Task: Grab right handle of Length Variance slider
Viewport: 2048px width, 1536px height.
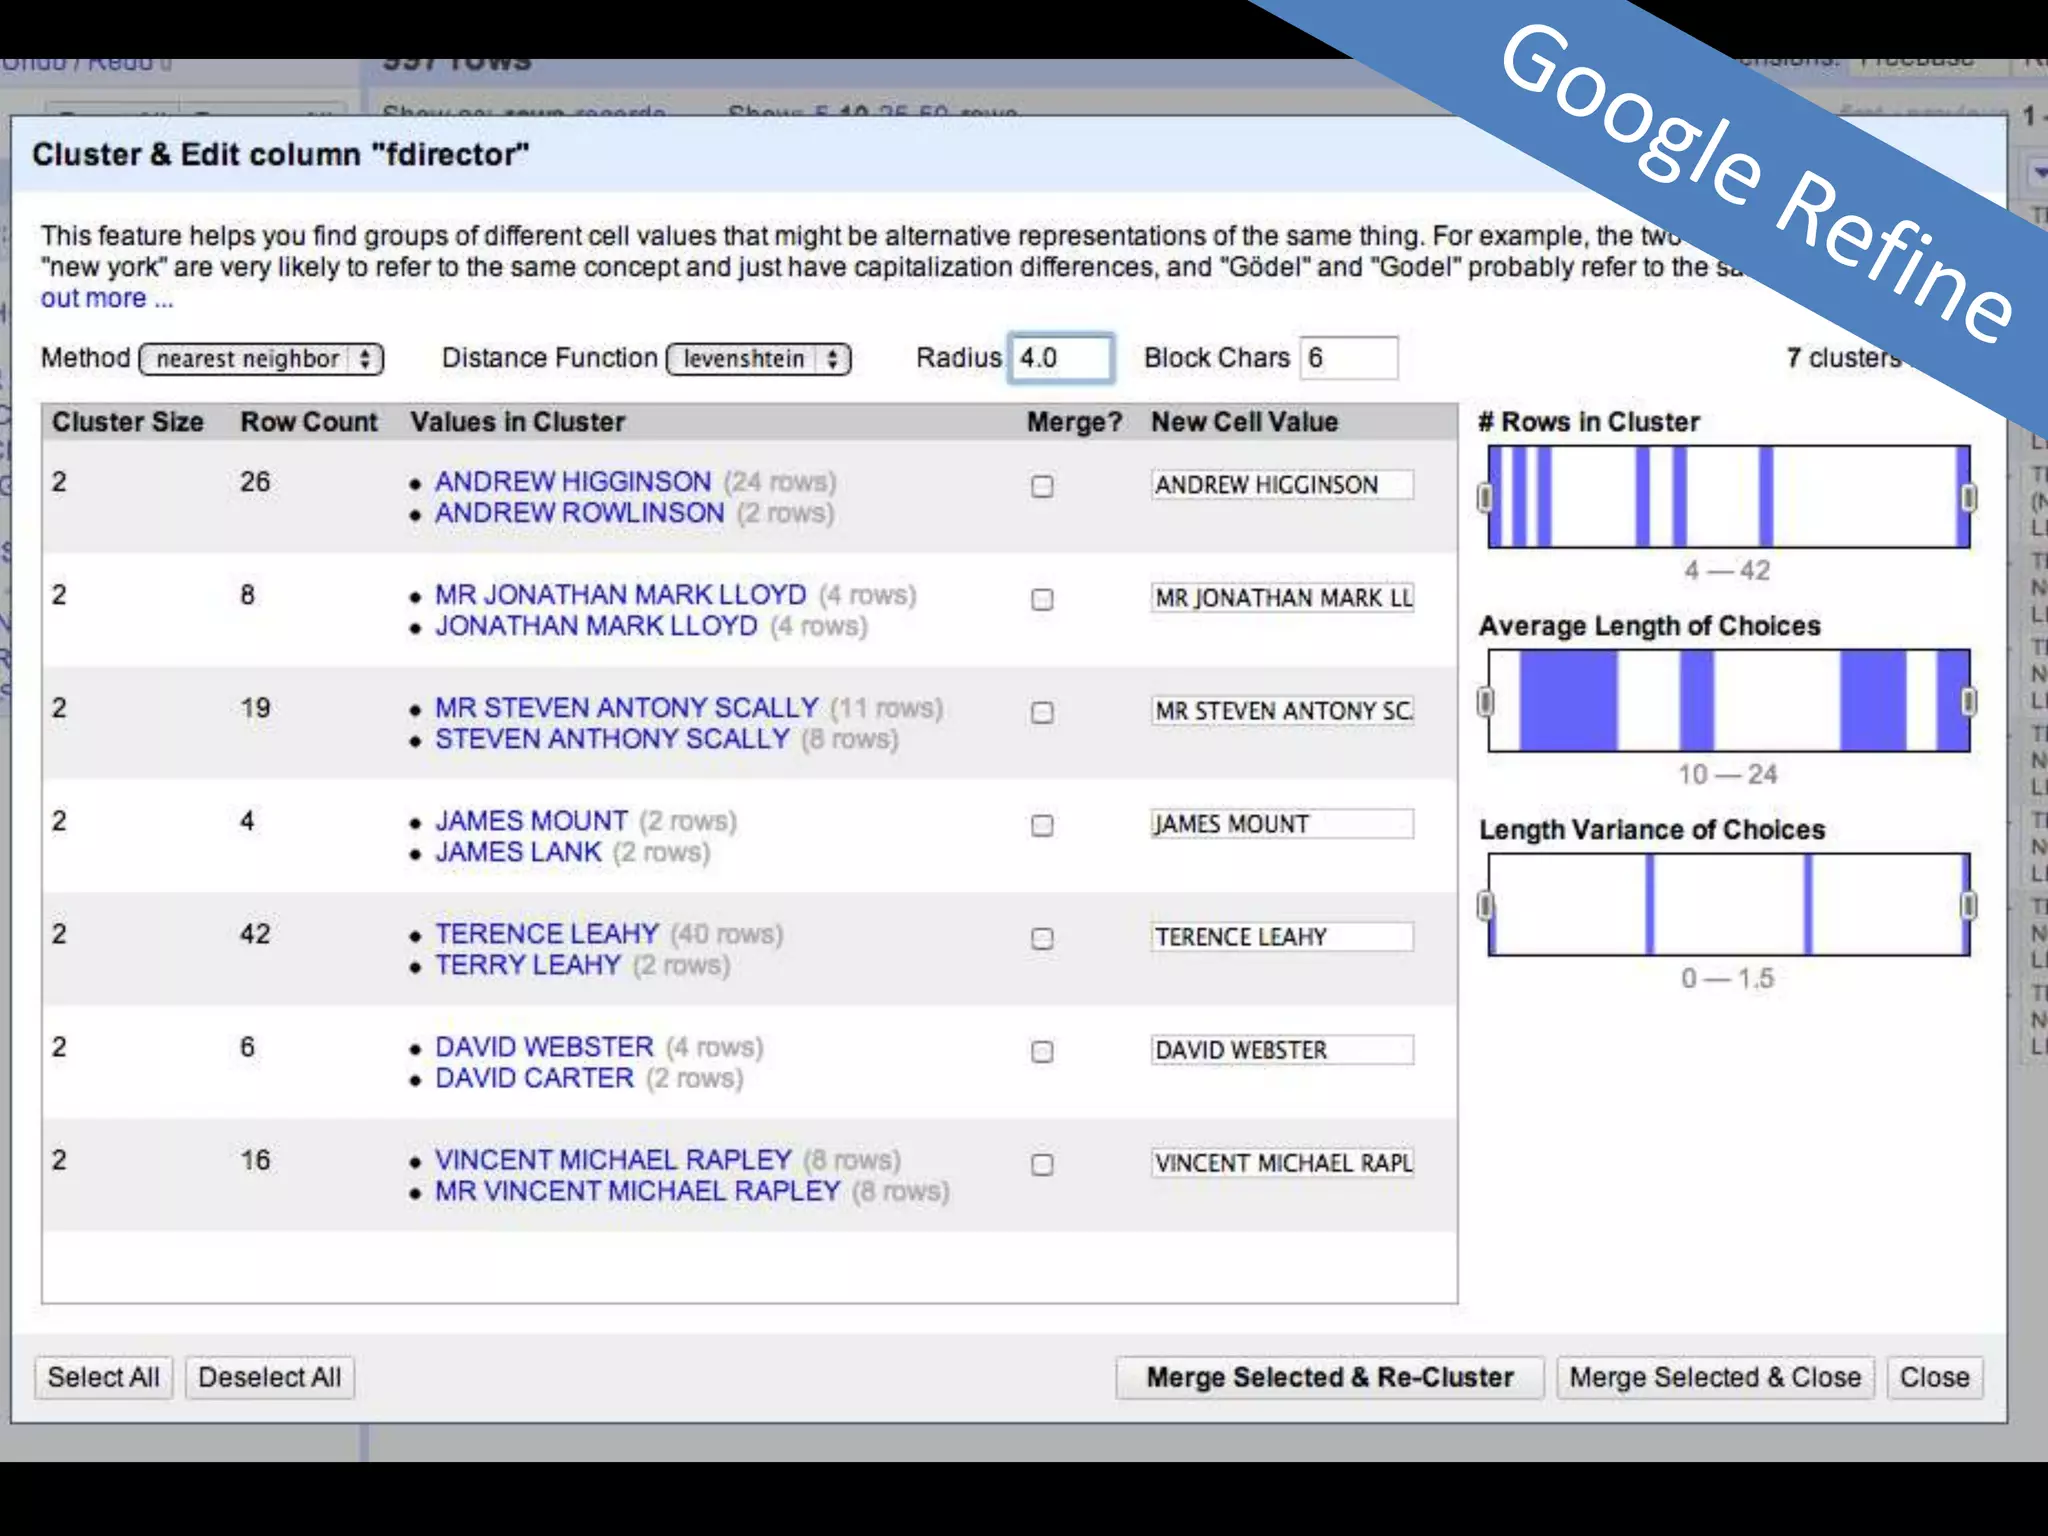Action: pos(1968,905)
